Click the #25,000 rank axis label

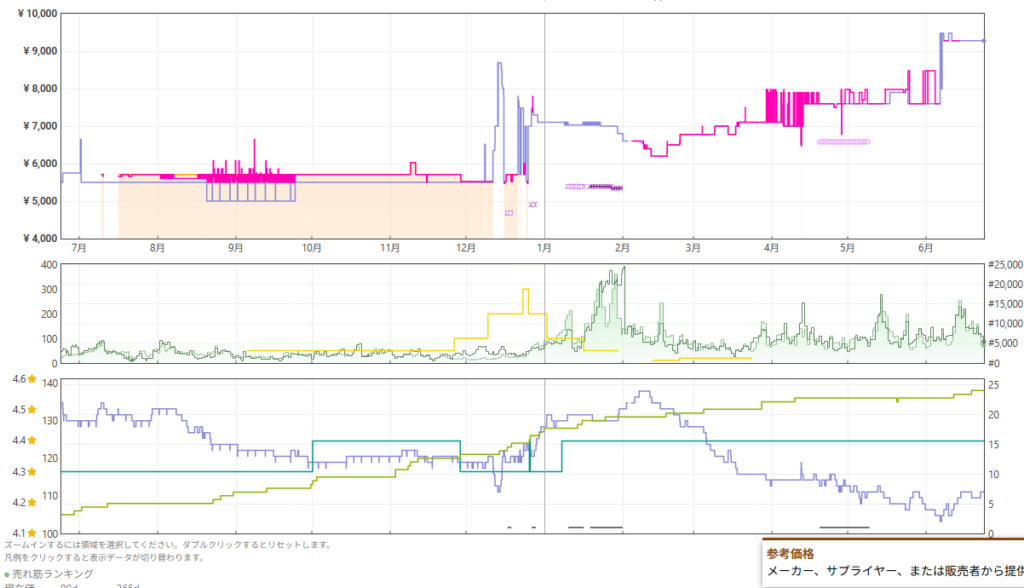1005,265
